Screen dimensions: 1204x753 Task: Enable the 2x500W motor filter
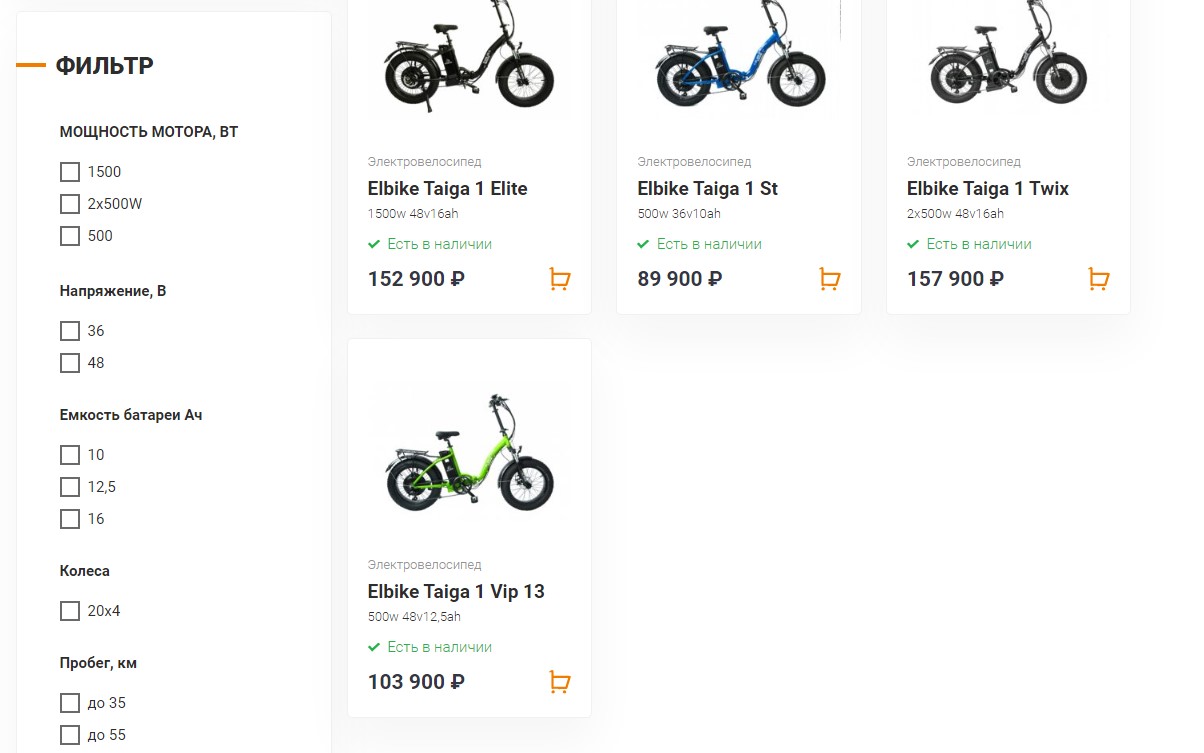[x=70, y=204]
